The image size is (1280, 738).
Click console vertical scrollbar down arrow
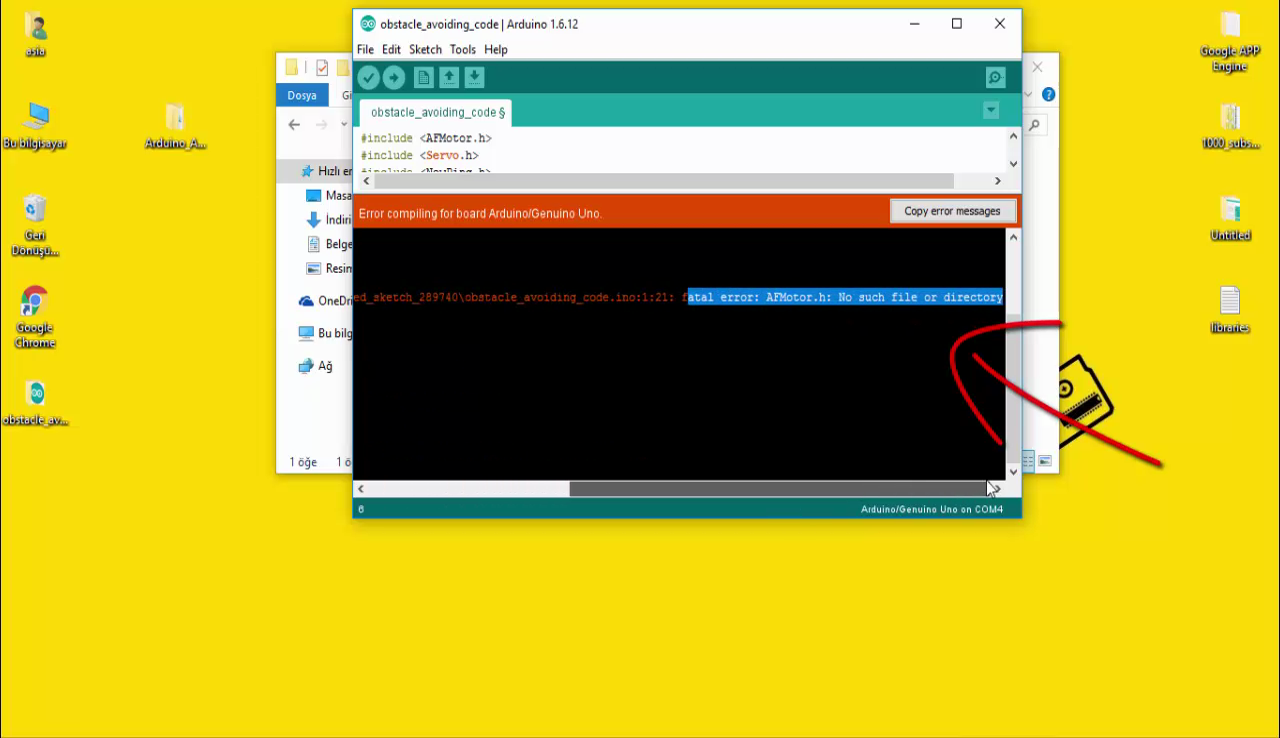(x=1013, y=472)
